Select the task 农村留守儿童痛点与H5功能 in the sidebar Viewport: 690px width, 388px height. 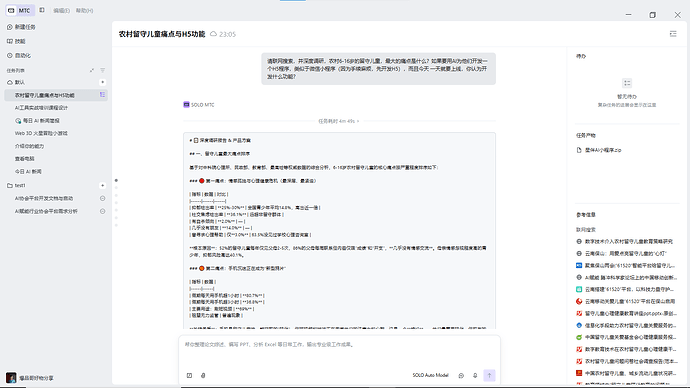[x=56, y=95]
